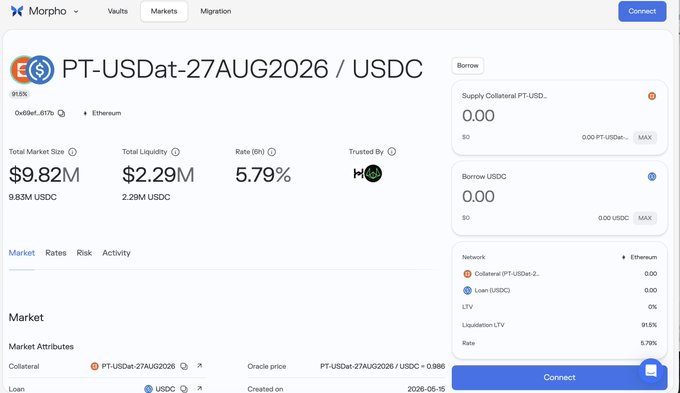Screen dimensions: 680x393
Task: Click MAX for Supply Collateral
Action: [645, 138]
